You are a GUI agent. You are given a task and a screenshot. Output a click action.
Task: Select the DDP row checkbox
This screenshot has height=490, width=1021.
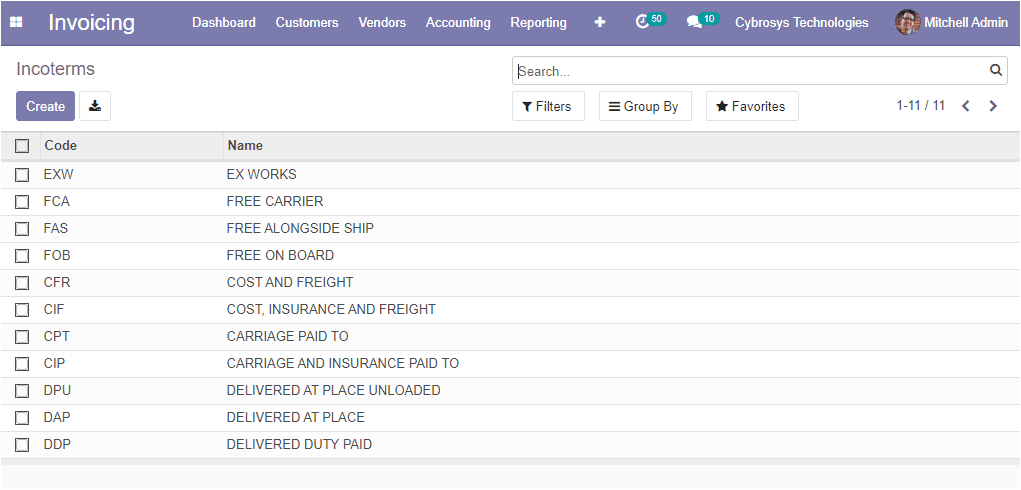point(22,445)
